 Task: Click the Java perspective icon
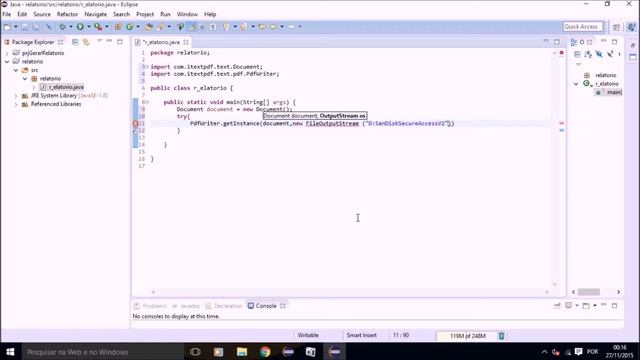coord(631,27)
